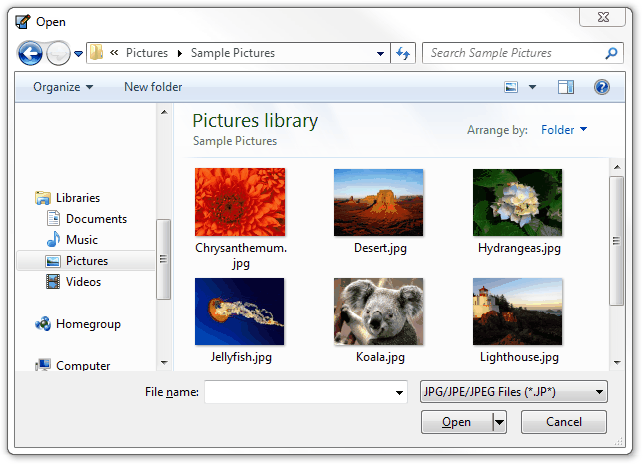The height and width of the screenshot is (464, 643).
Task: Select Pictures library in sidebar
Action: (x=86, y=261)
